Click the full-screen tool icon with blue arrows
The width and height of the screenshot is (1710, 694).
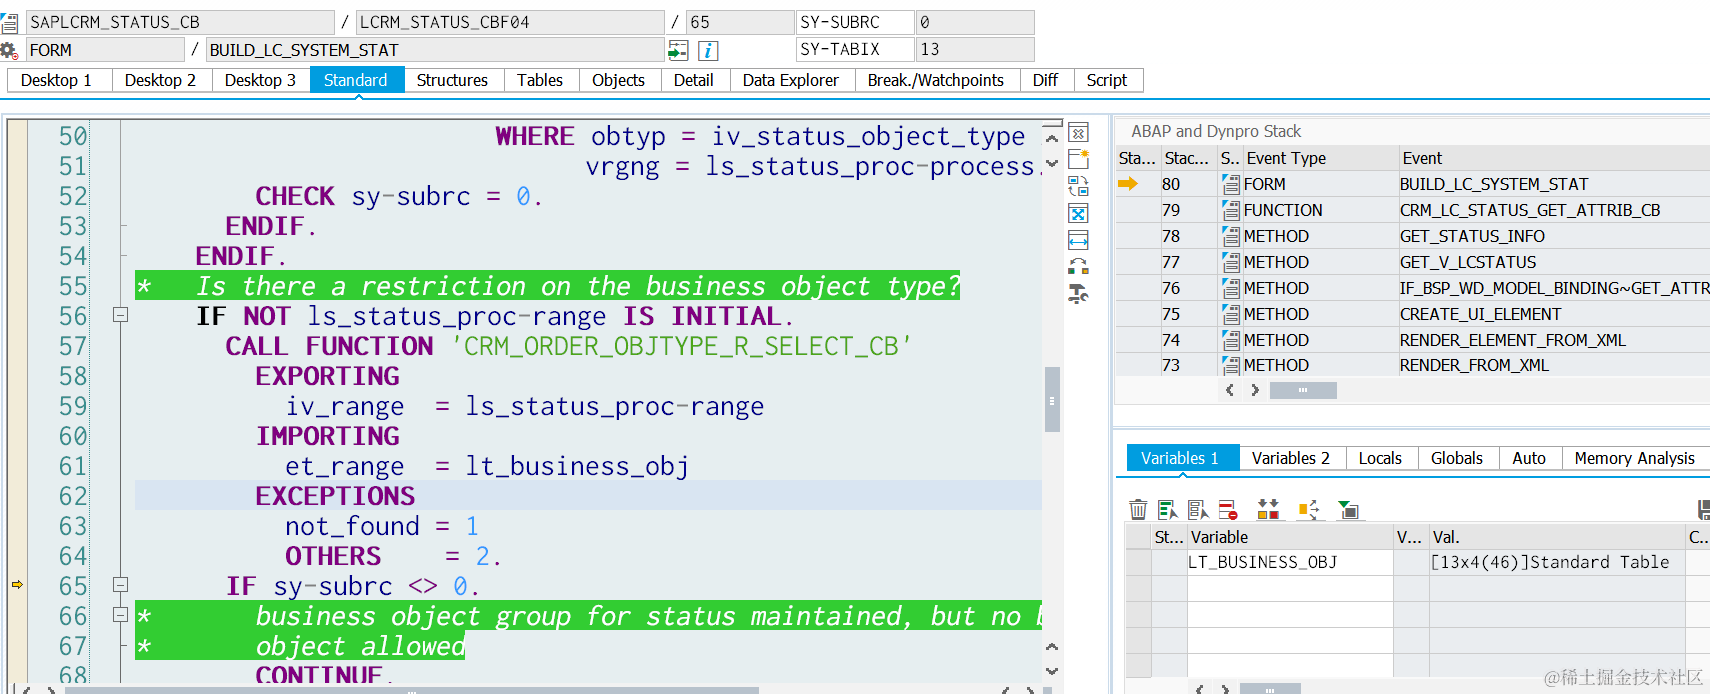(1078, 213)
